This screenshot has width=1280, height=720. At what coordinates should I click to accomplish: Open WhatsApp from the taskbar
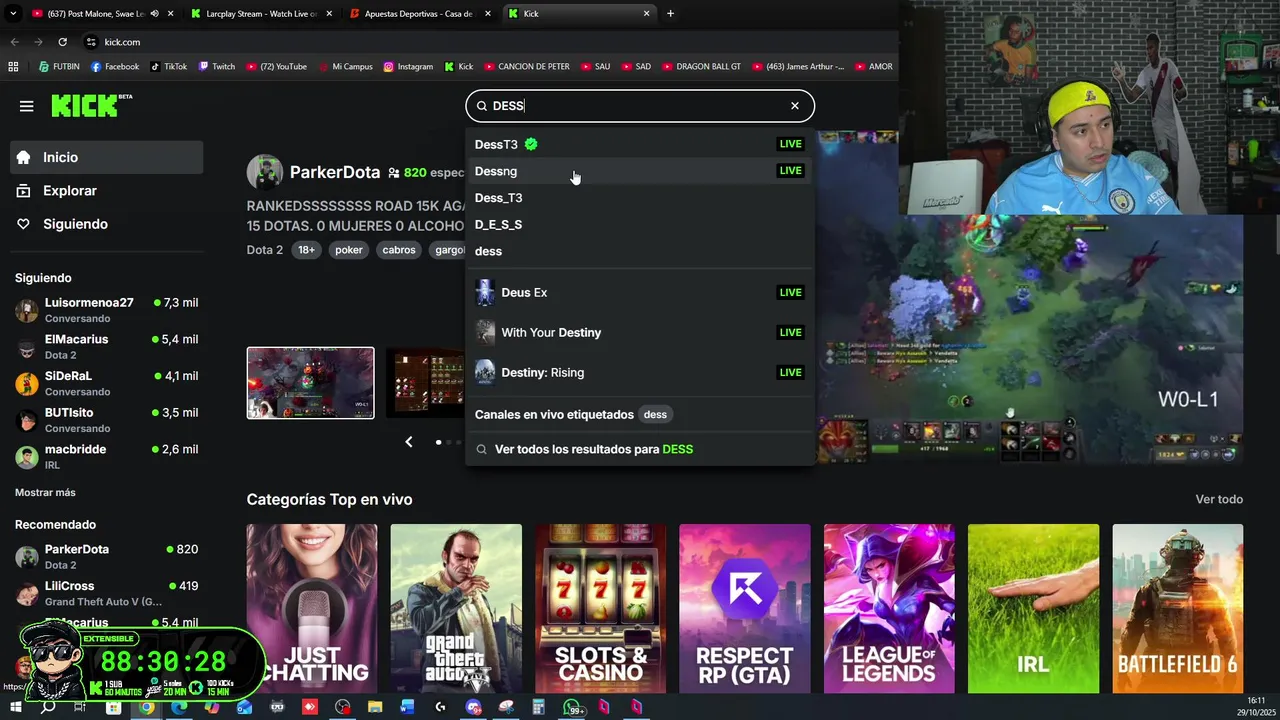coord(571,707)
